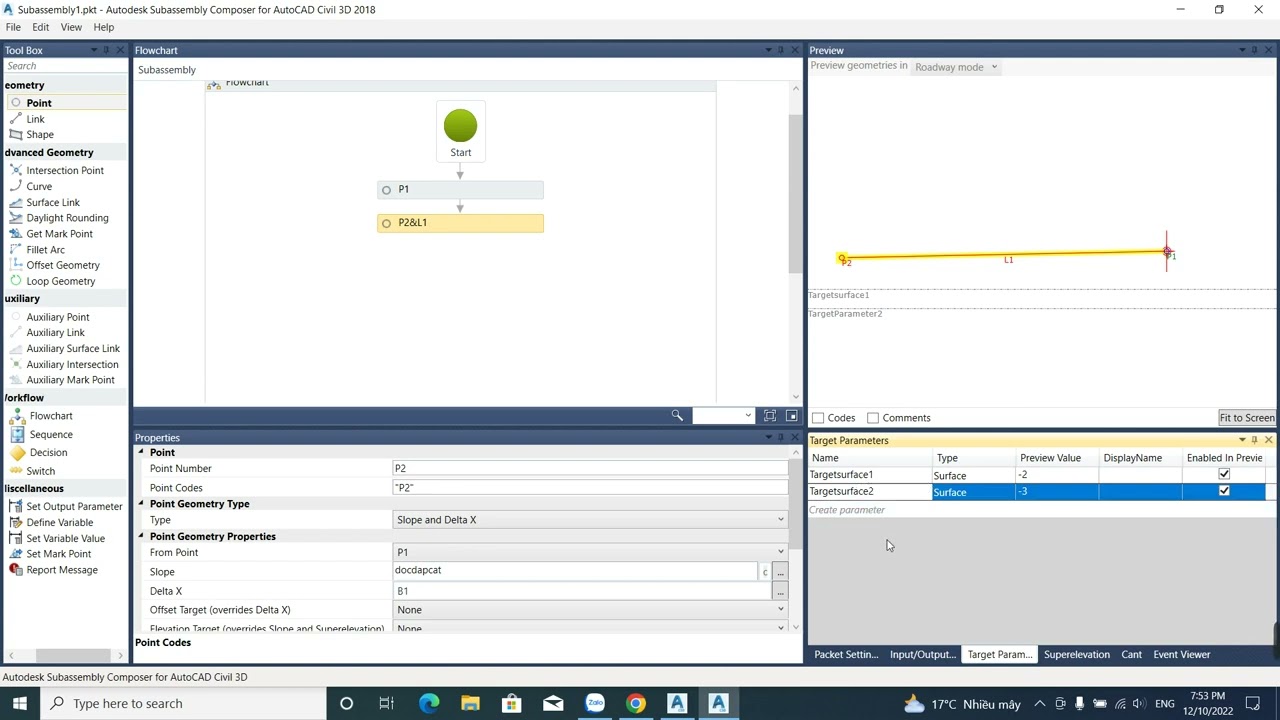Viewport: 1280px width, 720px height.
Task: Toggle the Codes checkbox in Preview
Action: tap(818, 418)
